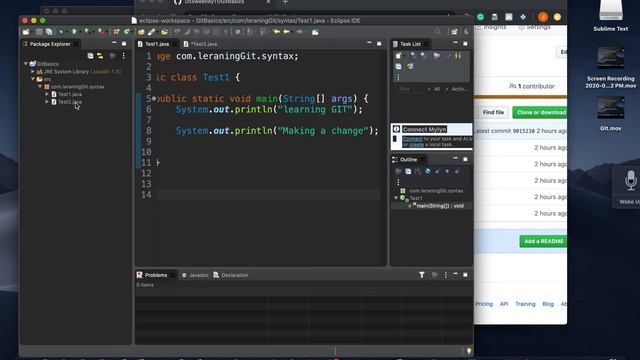The width and height of the screenshot is (640, 360).
Task: Collapse the GitBasics project node
Action: [26, 64]
